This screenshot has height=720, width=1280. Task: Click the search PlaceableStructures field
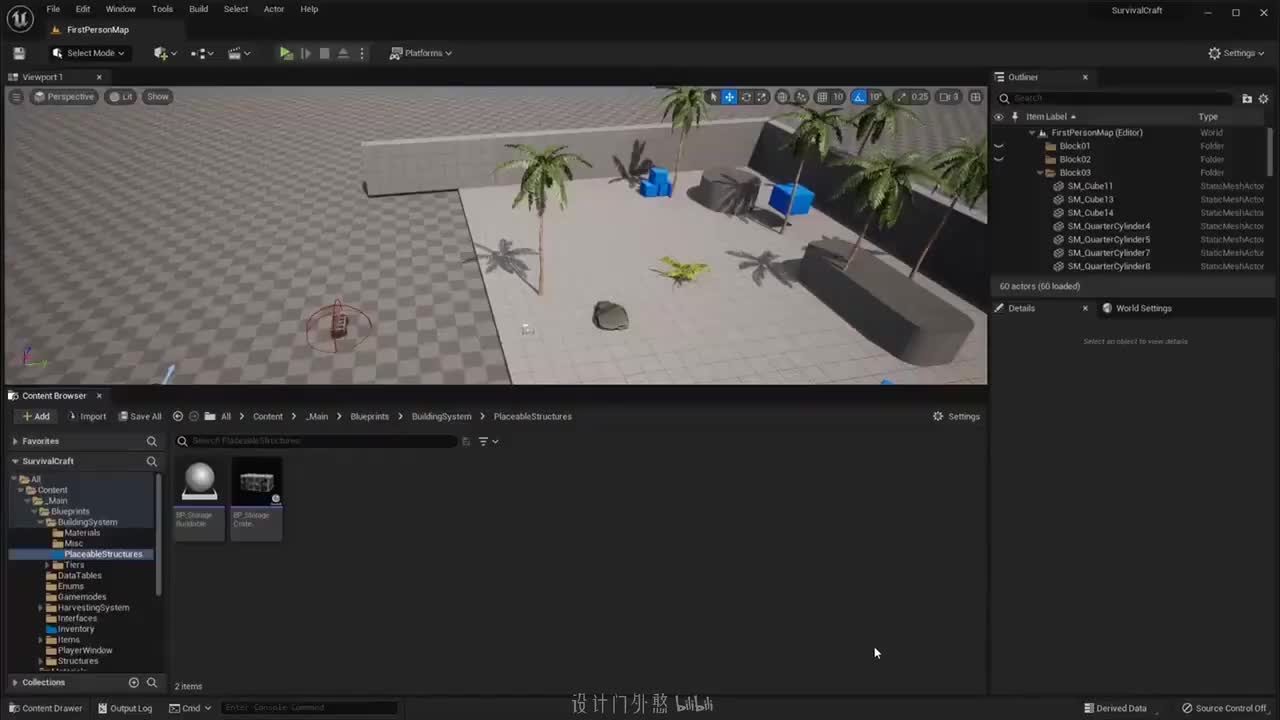point(316,441)
